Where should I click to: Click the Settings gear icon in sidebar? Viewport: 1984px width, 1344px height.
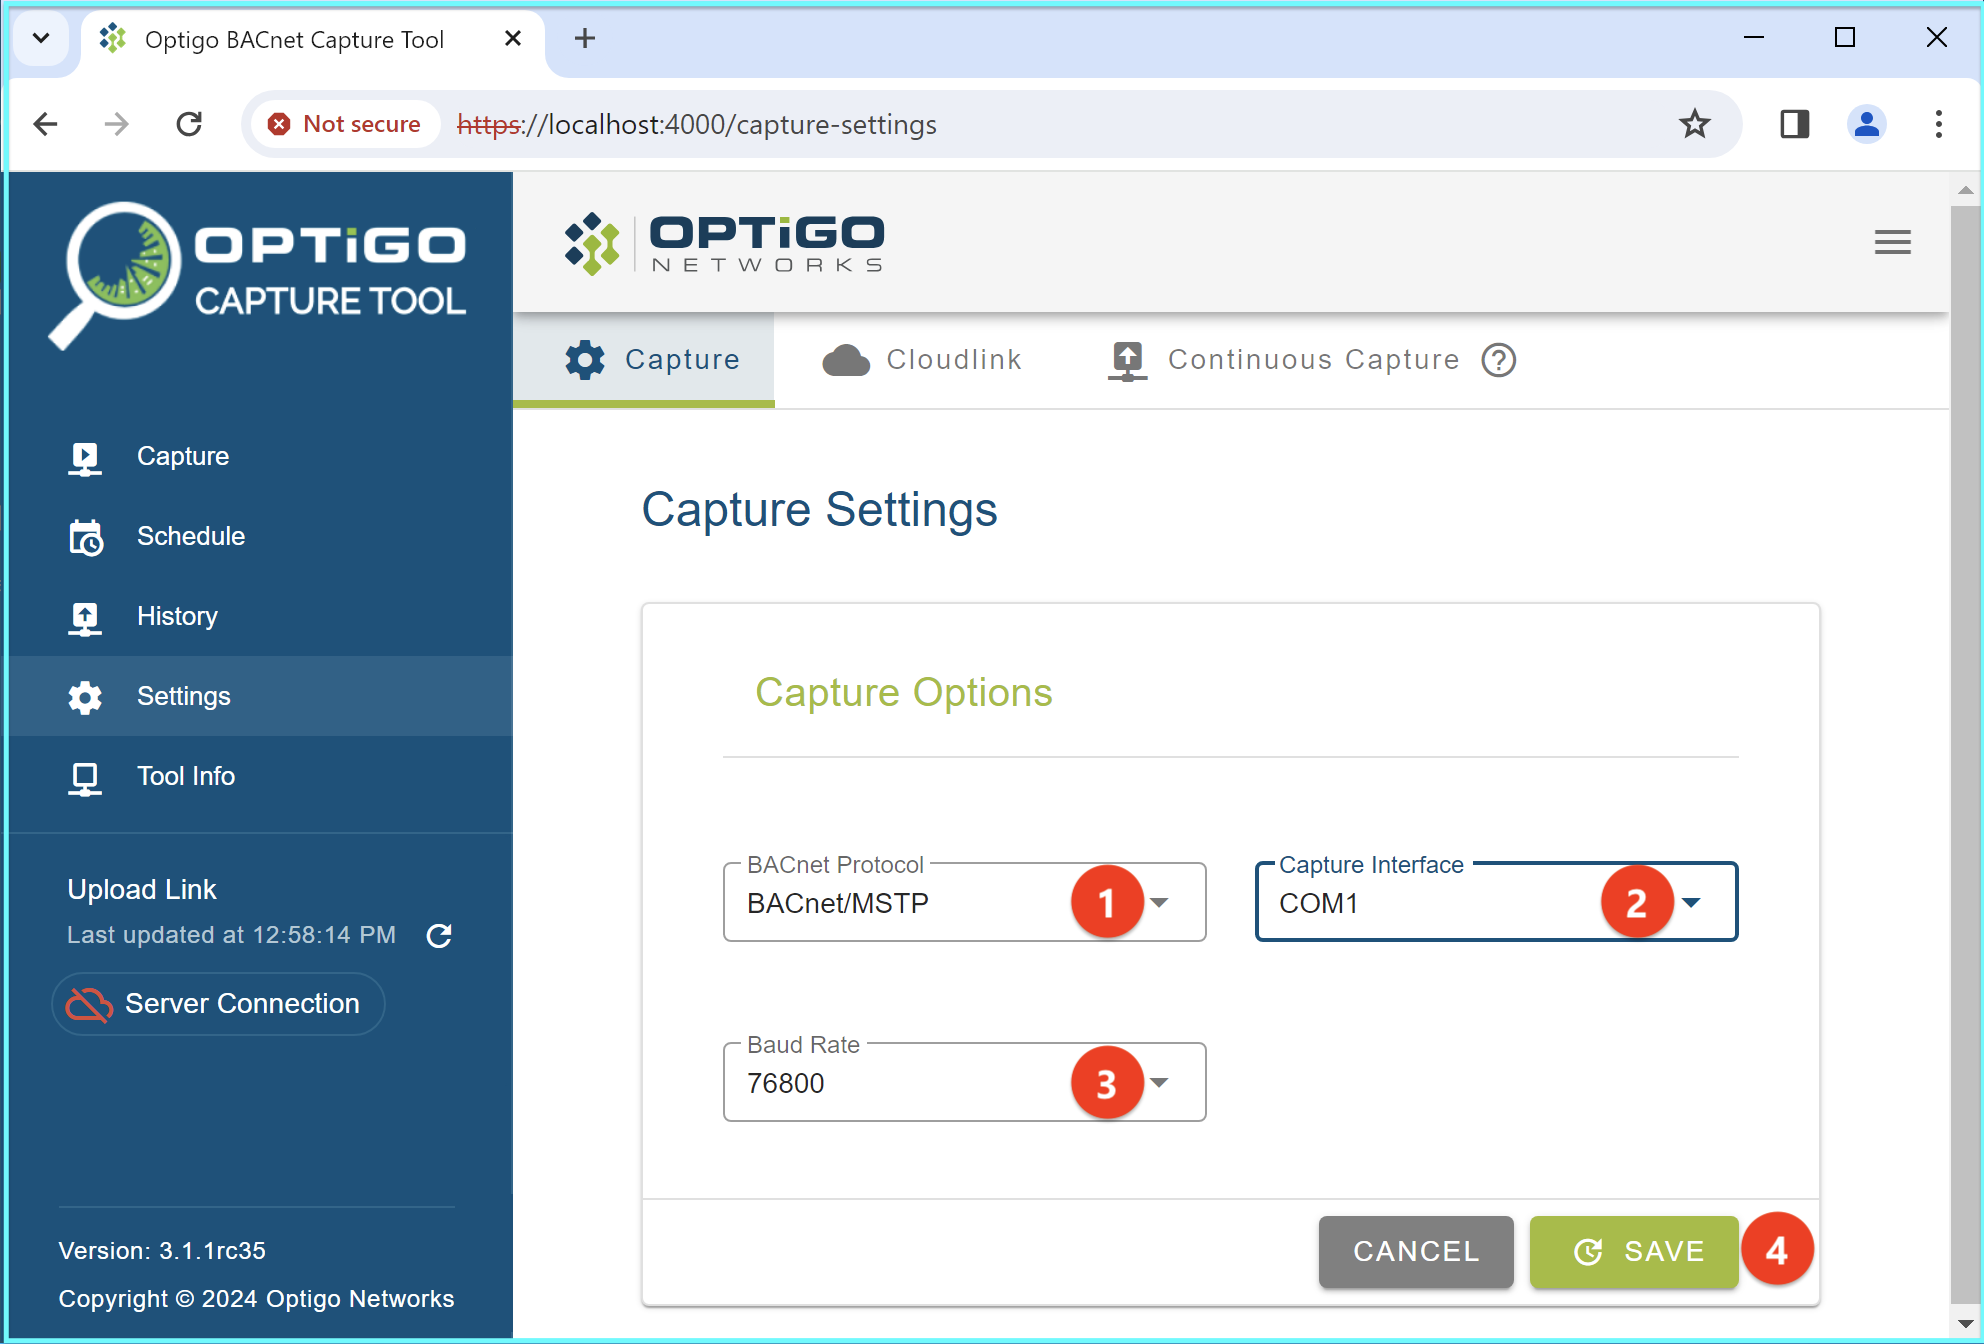(85, 697)
